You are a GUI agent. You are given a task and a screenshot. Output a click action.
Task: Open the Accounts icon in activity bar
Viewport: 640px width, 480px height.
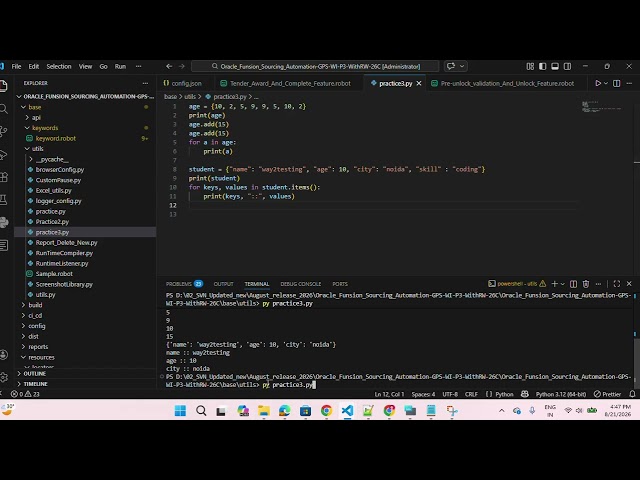[3, 355]
